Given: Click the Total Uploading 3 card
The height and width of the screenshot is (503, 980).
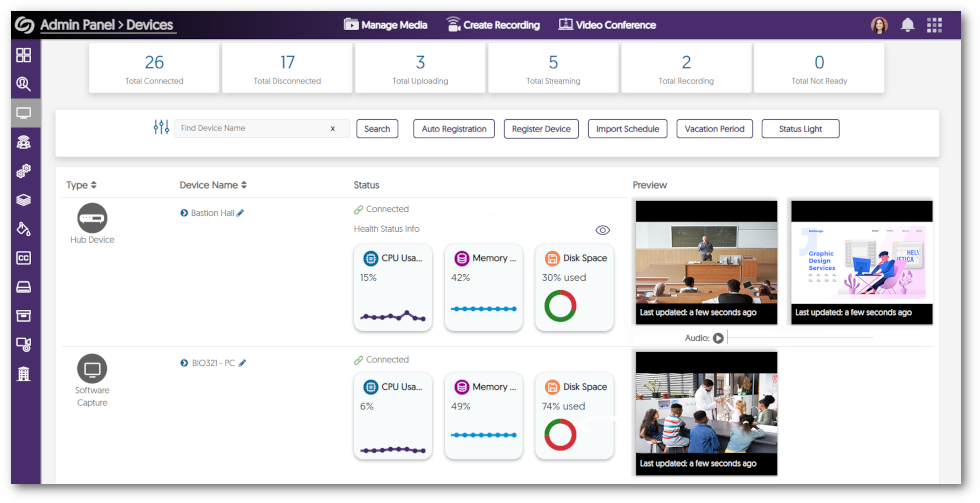Looking at the screenshot, I should 421,68.
